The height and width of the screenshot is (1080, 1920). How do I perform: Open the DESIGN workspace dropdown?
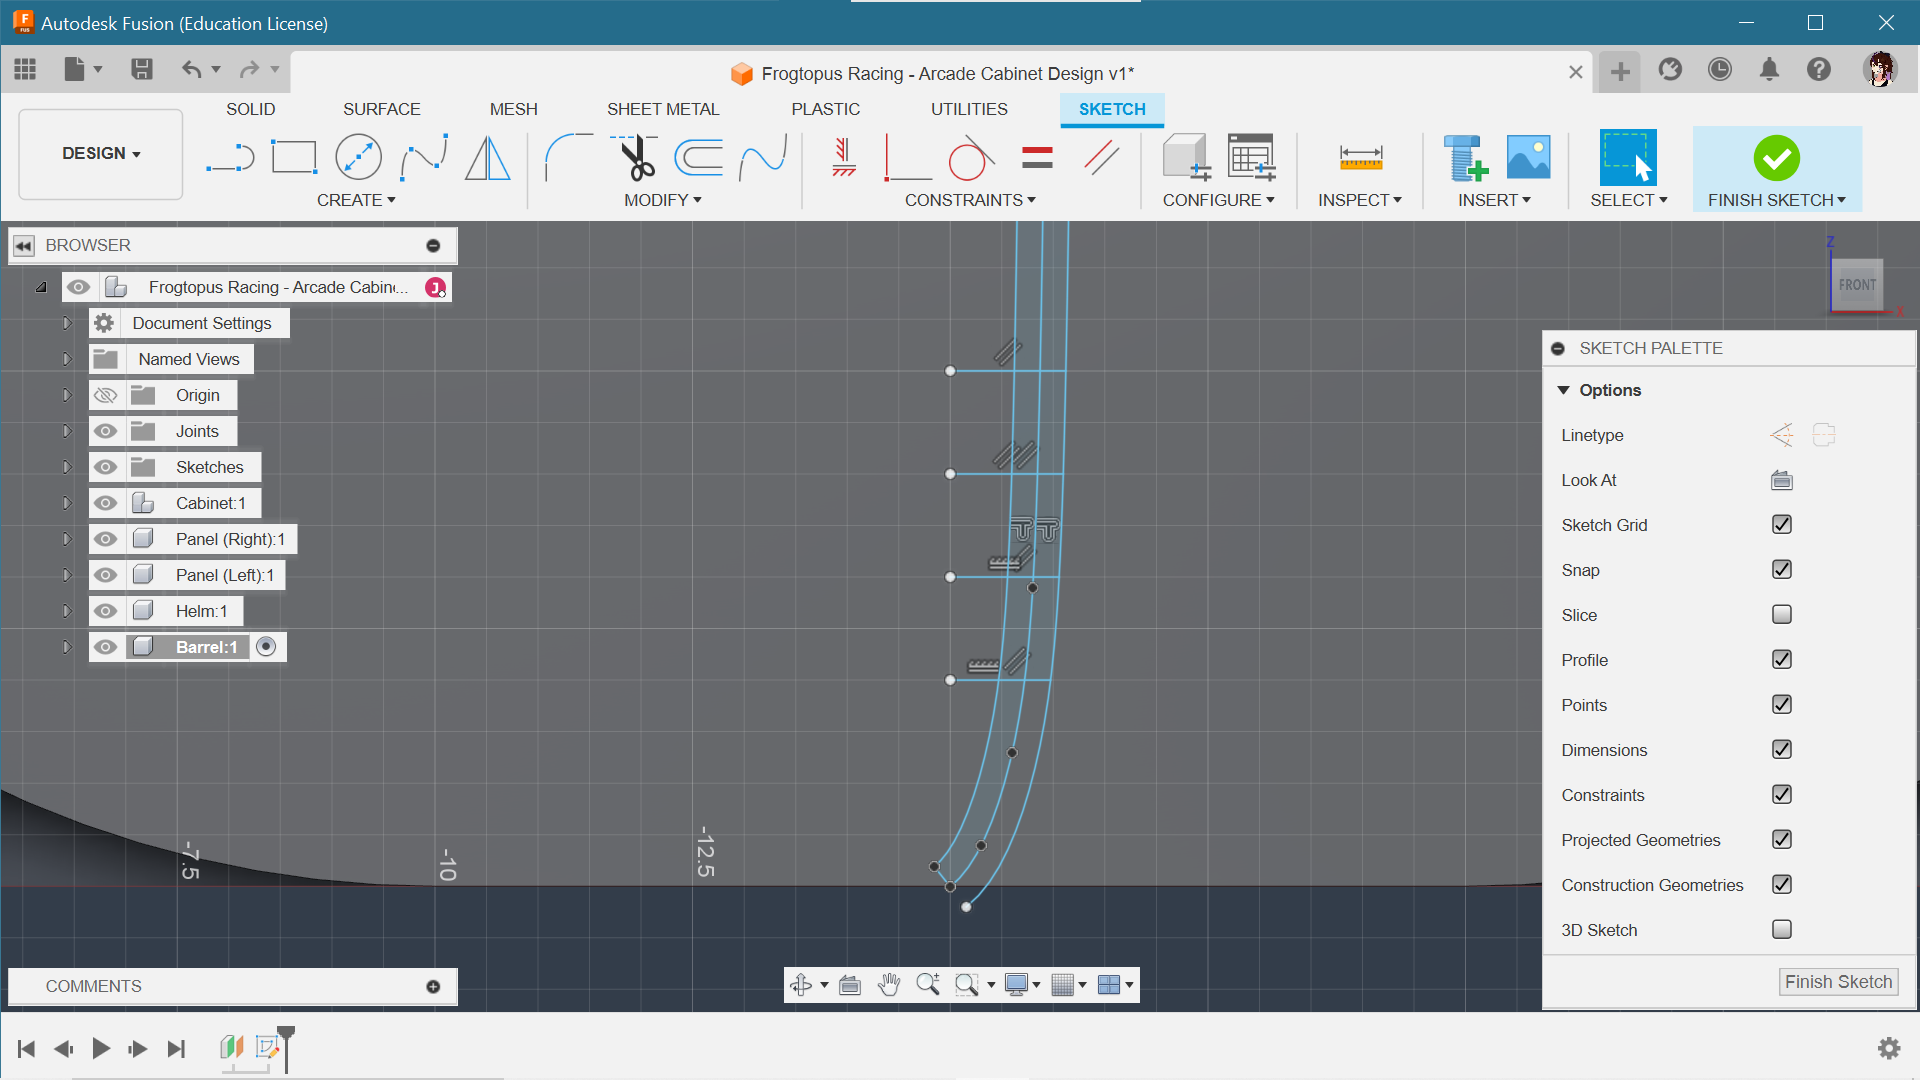101,154
